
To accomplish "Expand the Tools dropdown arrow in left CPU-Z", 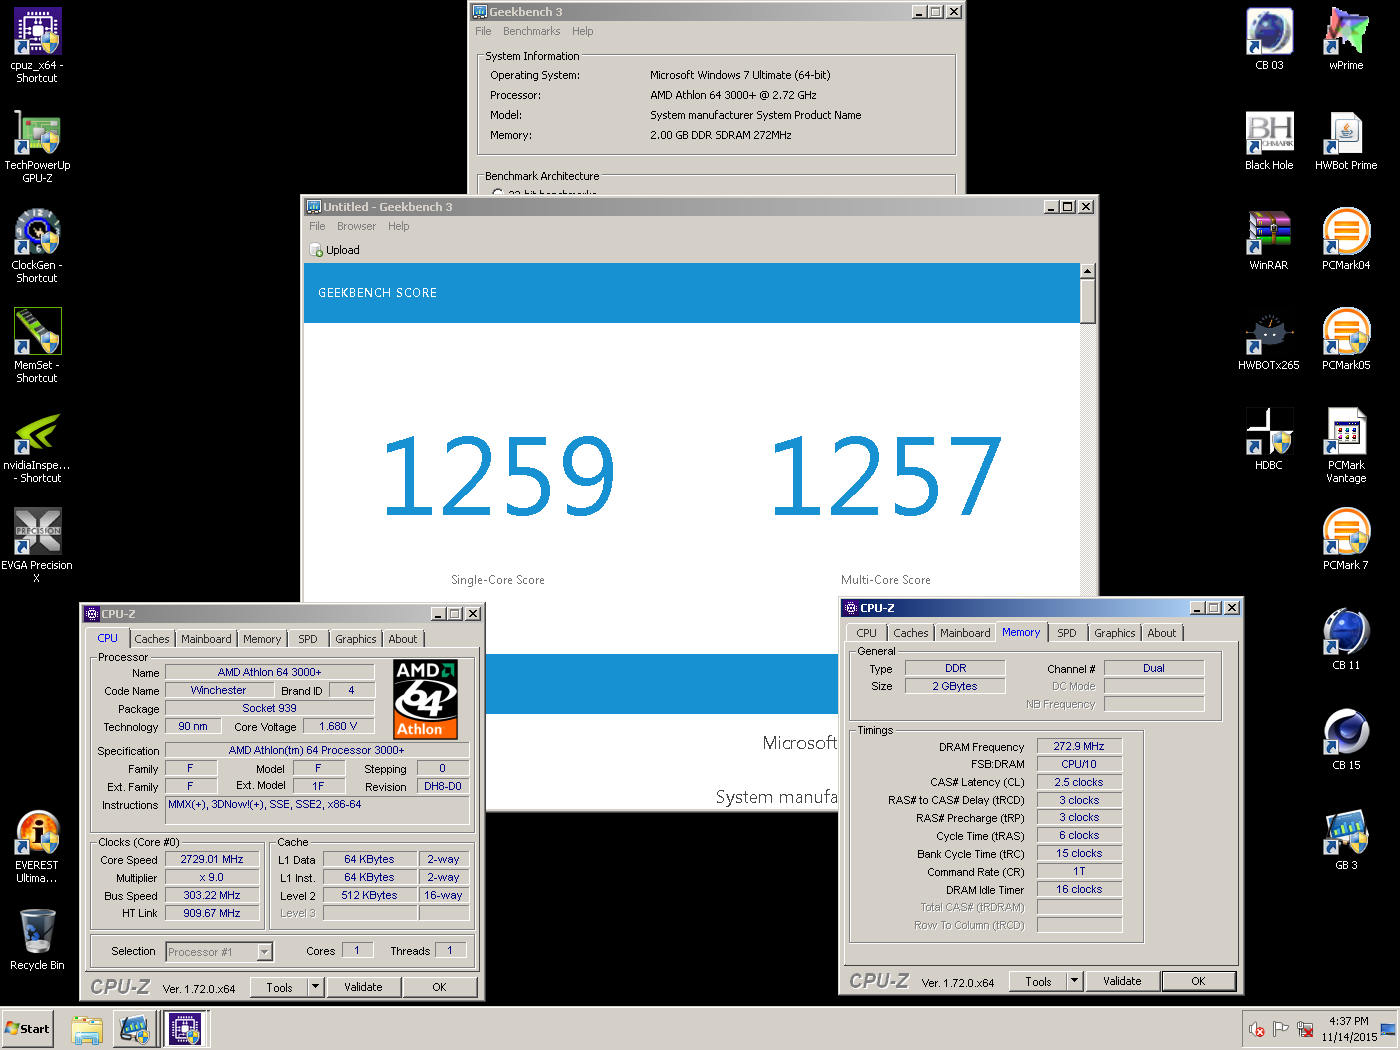I will coord(315,987).
